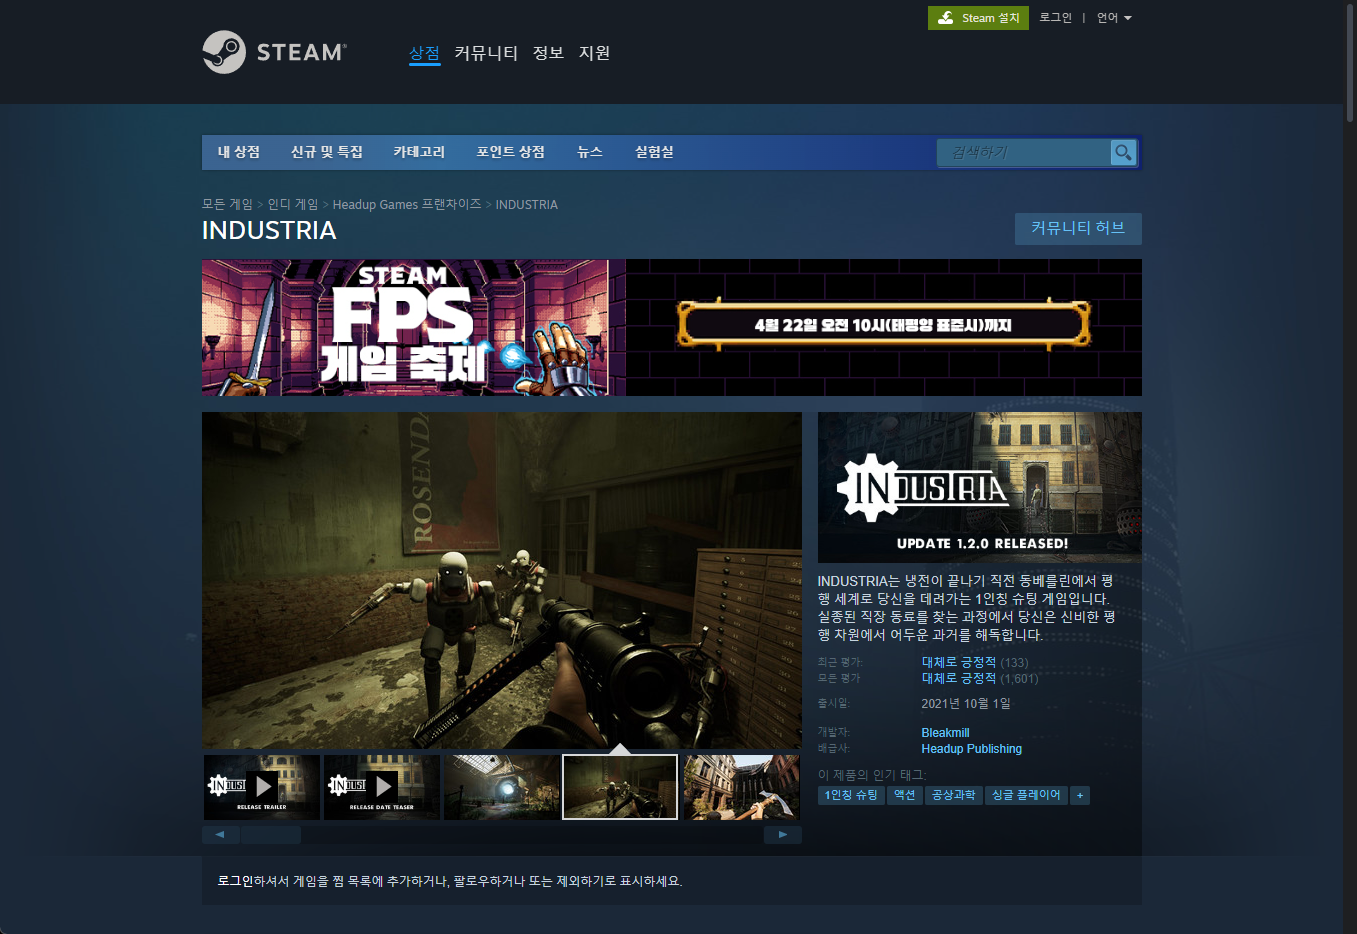Open the 신규 및 특집 nav item
Screen dimensions: 1357x934
point(326,152)
